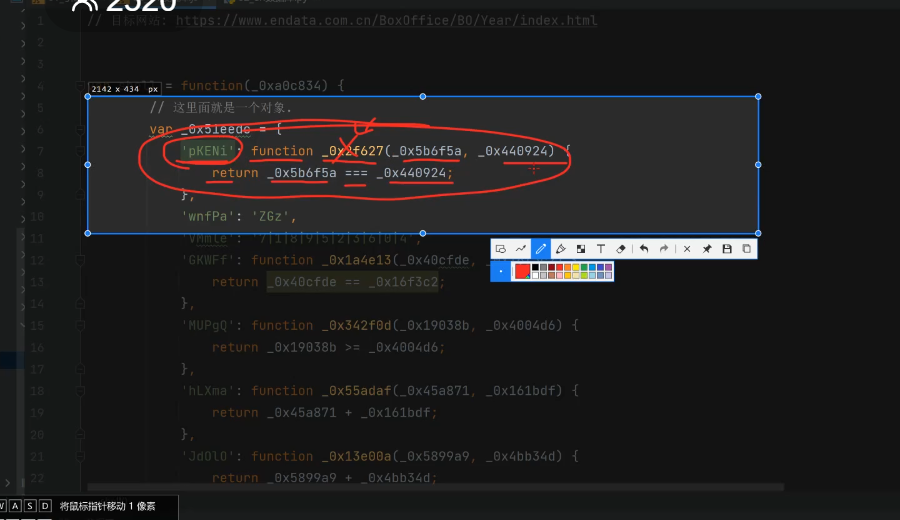Copy the screenshot to clipboard

747,249
